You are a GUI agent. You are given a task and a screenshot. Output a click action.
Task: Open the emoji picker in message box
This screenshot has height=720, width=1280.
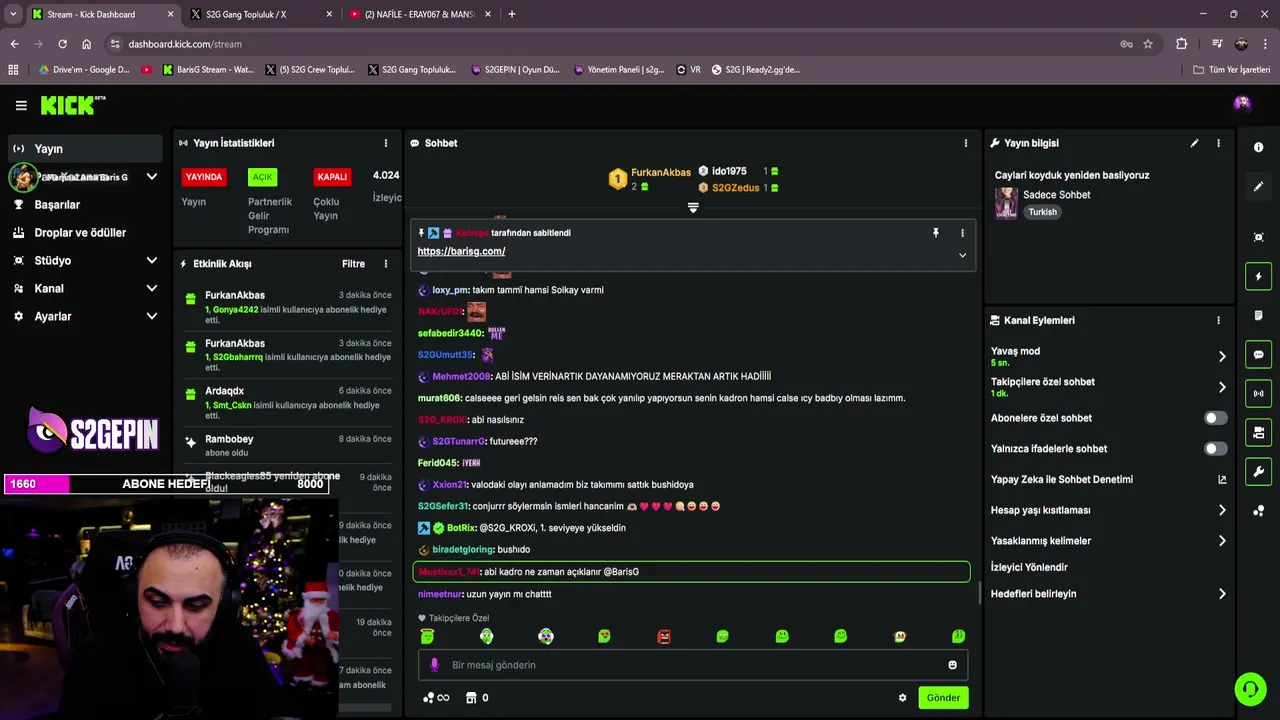click(952, 665)
